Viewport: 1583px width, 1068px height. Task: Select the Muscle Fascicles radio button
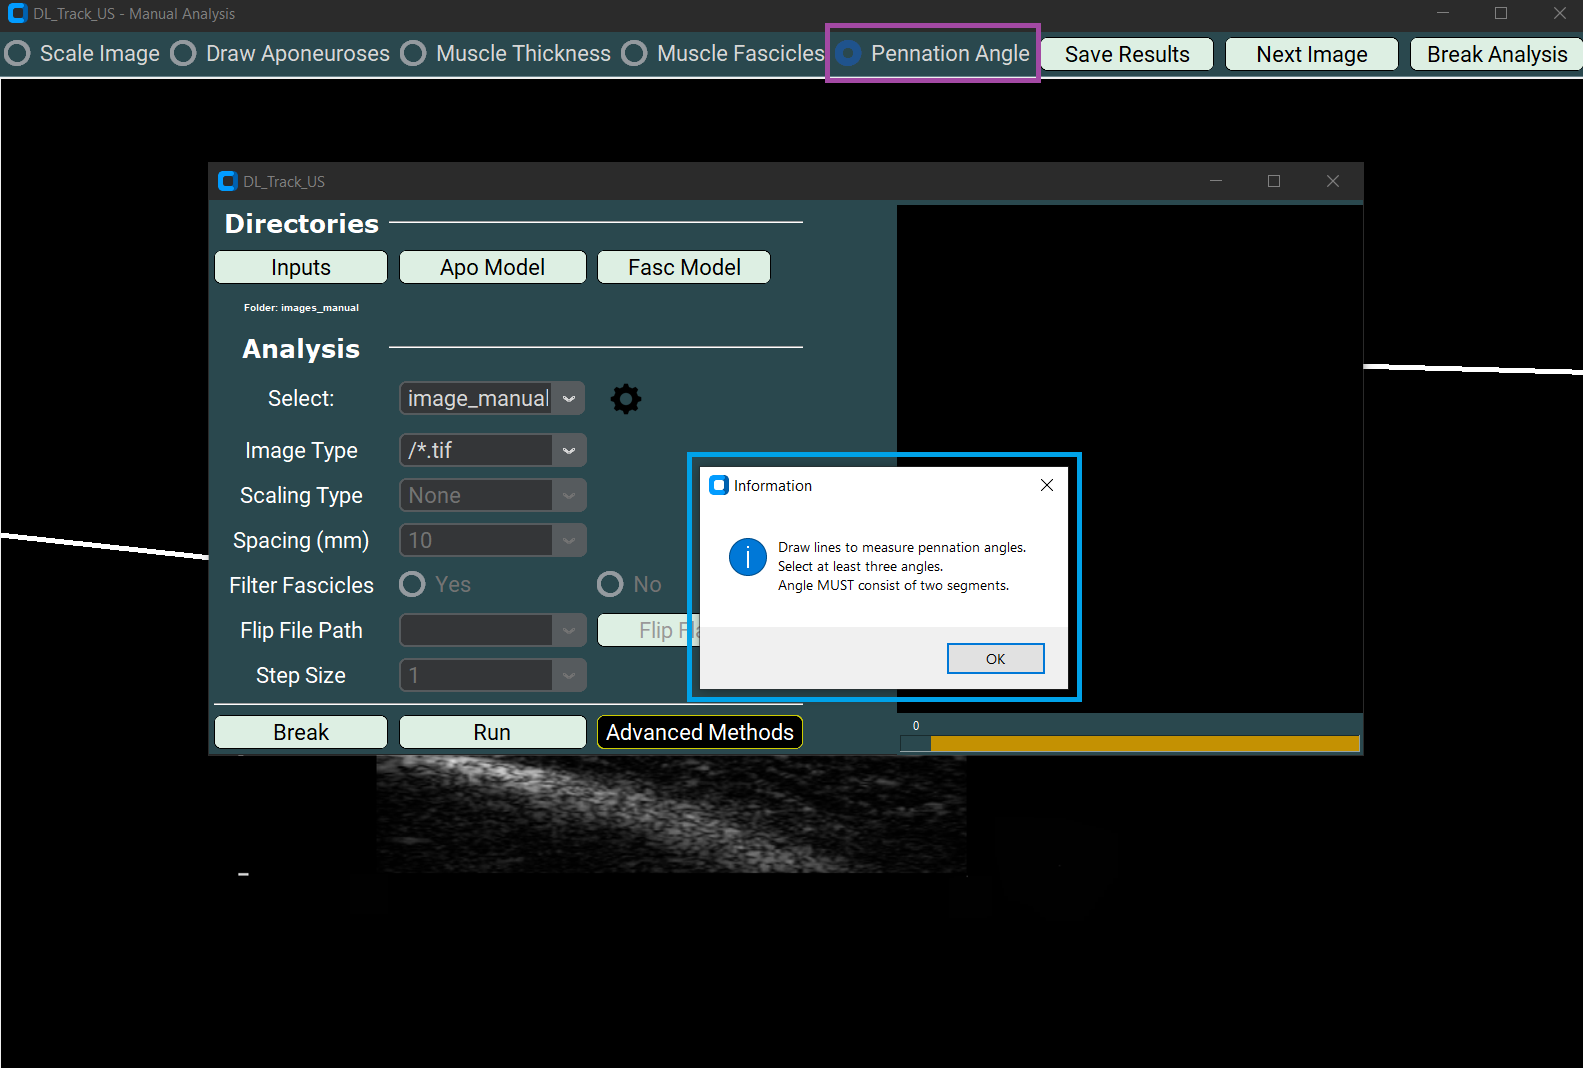coord(635,54)
